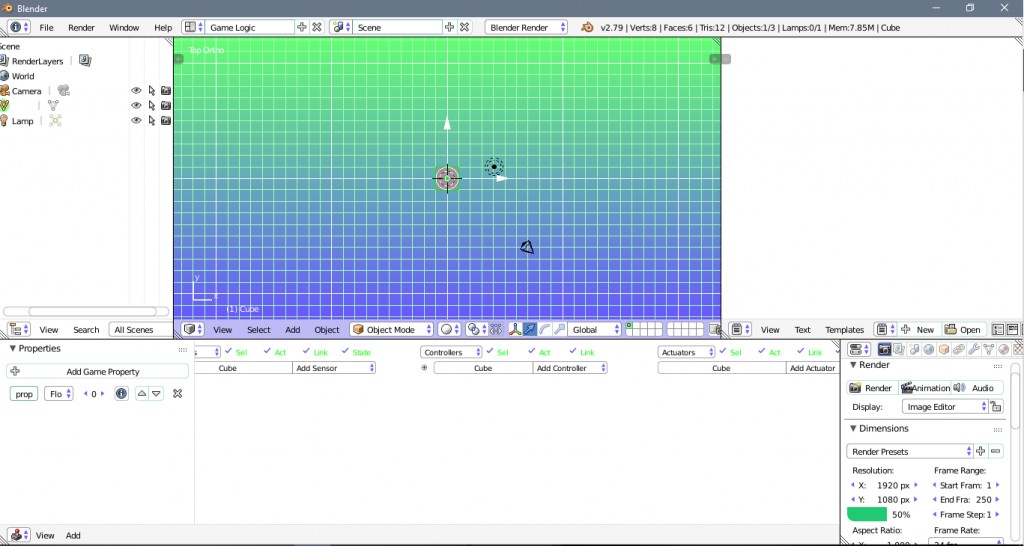This screenshot has height=546, width=1024.
Task: Click the Lamp object icon in outliner
Action: pyautogui.click(x=5, y=121)
